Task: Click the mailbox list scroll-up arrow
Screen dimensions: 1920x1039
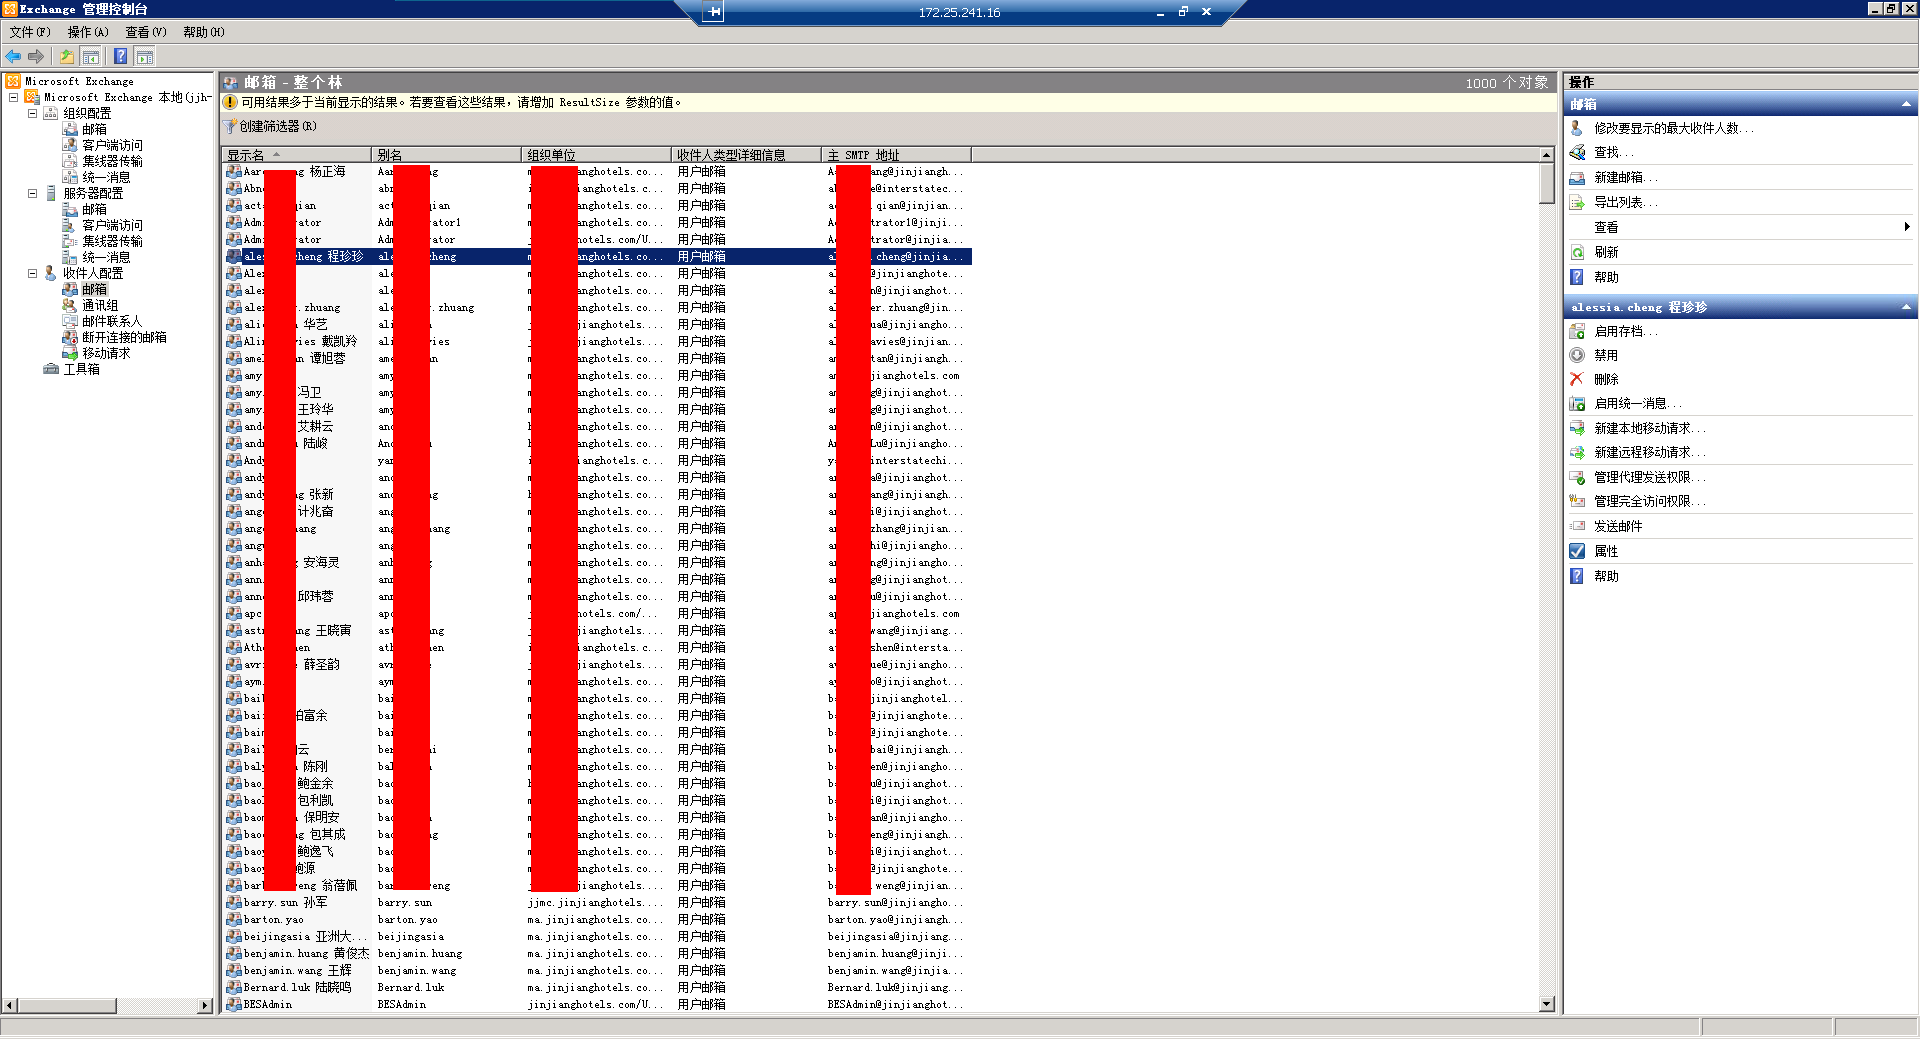Action: click(x=1547, y=155)
